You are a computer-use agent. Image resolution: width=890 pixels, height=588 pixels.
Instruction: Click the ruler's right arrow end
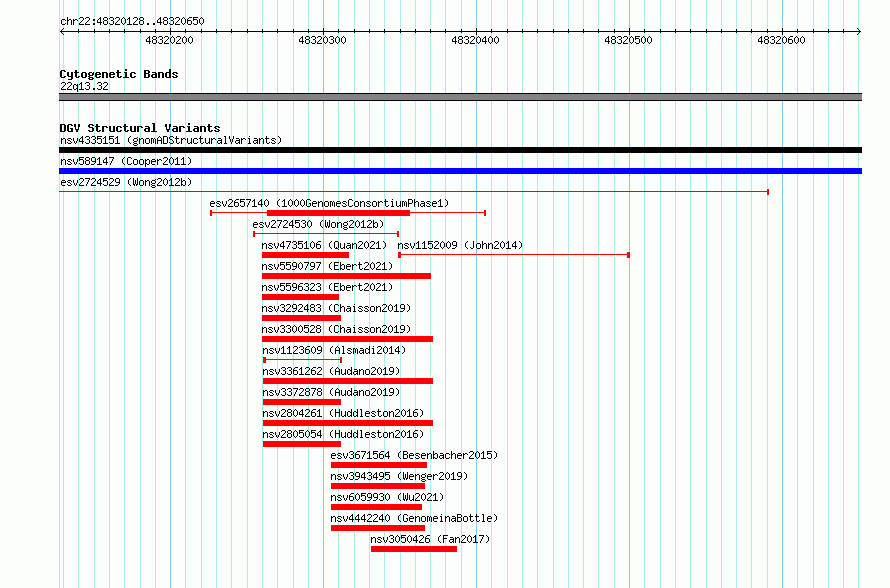(859, 32)
